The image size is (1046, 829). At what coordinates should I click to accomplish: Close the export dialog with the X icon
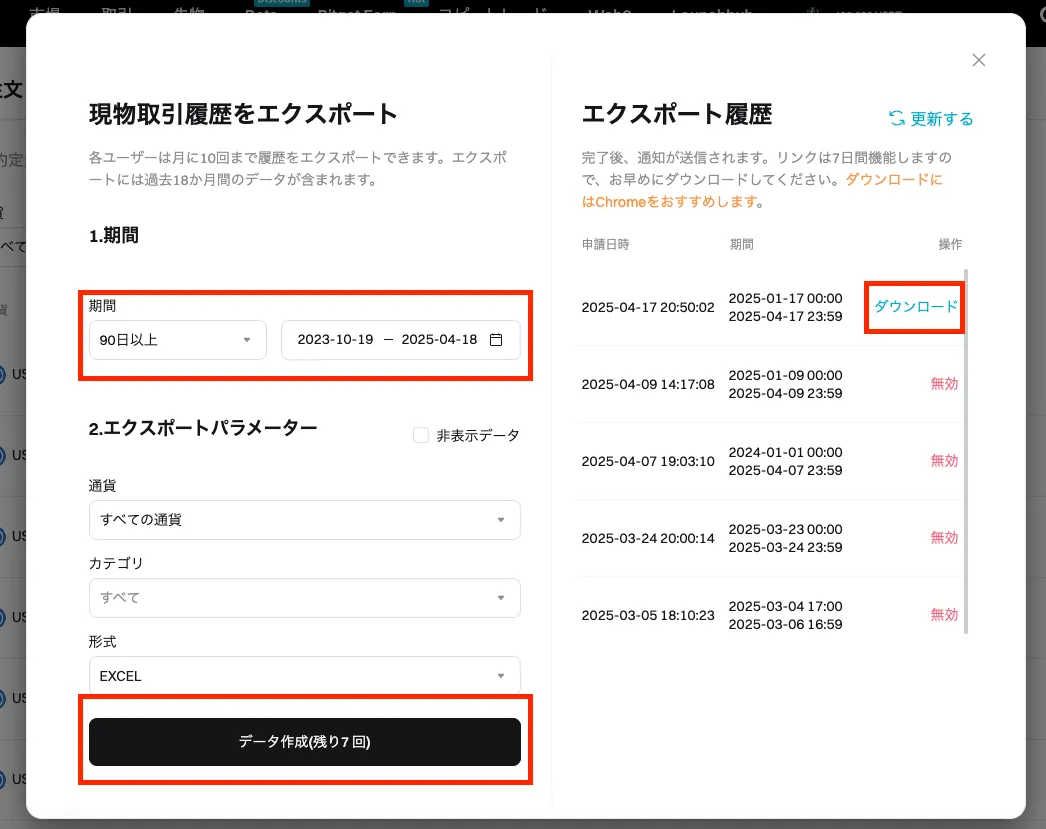pos(979,60)
